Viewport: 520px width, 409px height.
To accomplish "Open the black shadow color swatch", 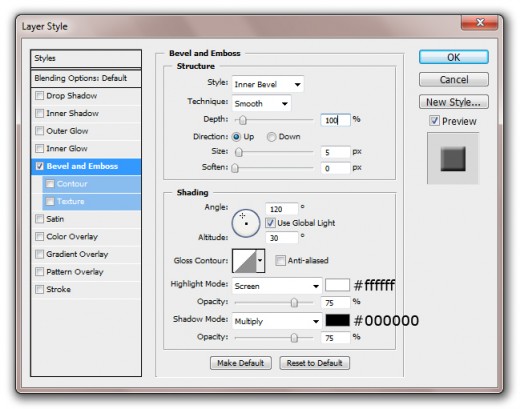I will [337, 320].
